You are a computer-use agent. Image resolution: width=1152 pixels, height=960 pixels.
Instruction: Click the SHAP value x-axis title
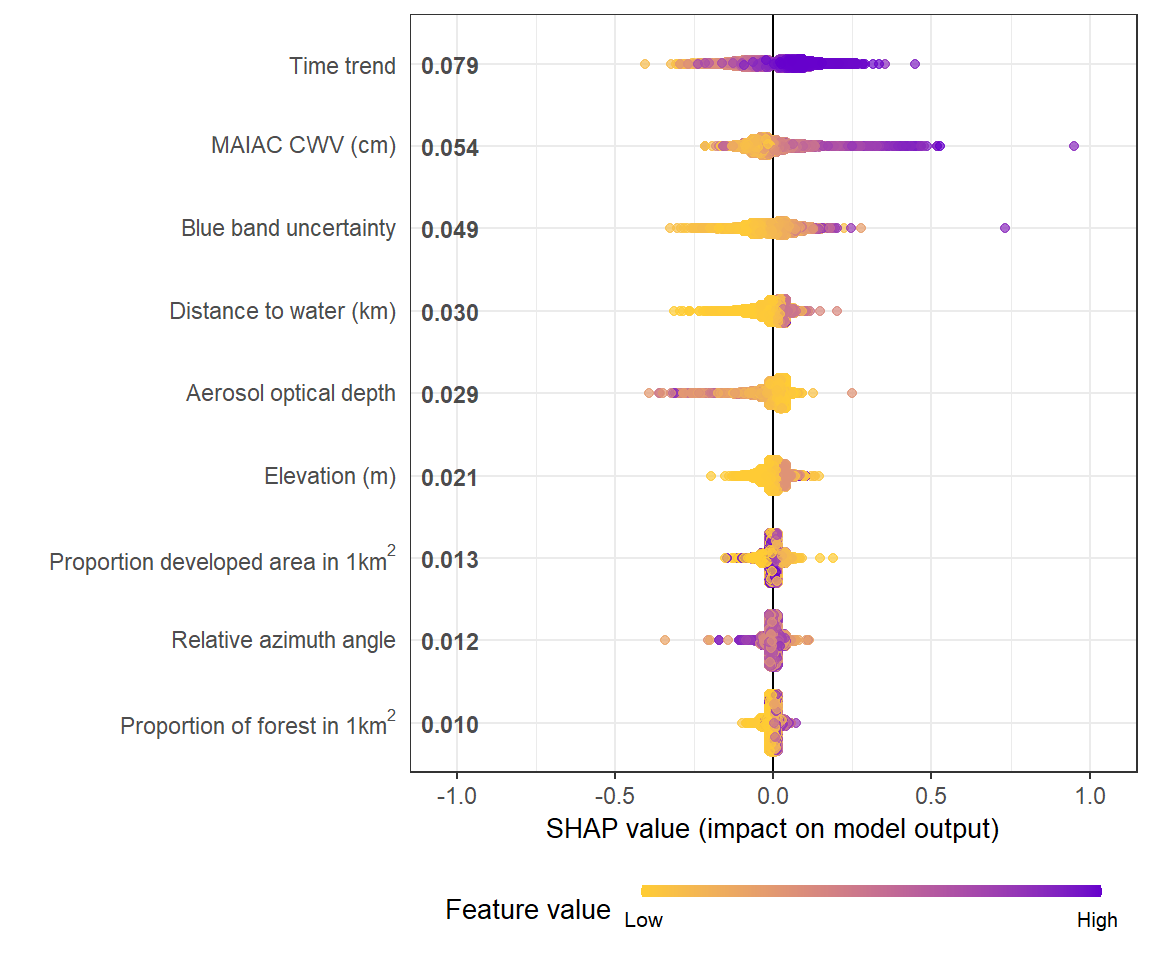coord(772,829)
